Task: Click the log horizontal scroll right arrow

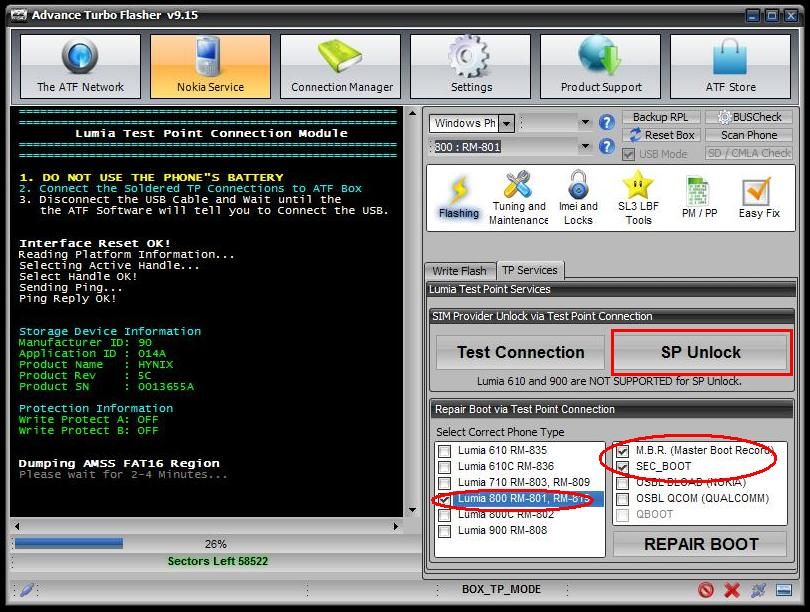Action: (396, 526)
